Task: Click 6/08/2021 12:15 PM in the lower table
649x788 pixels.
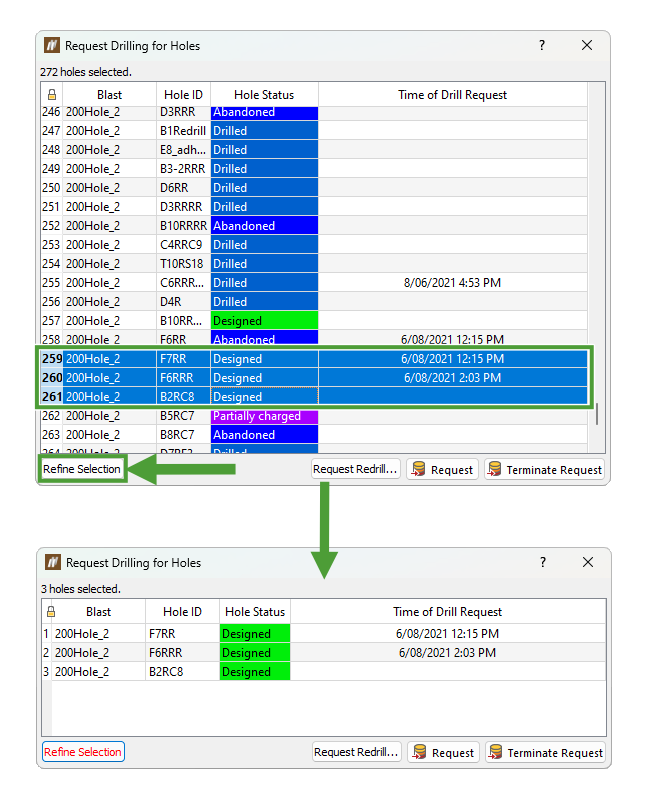Action: 447,634
